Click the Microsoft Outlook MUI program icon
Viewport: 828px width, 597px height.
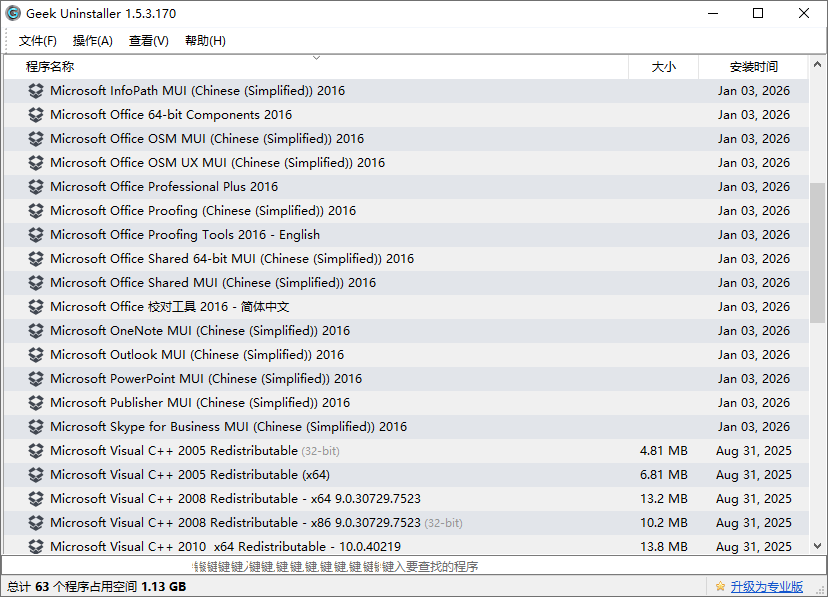[x=33, y=354]
